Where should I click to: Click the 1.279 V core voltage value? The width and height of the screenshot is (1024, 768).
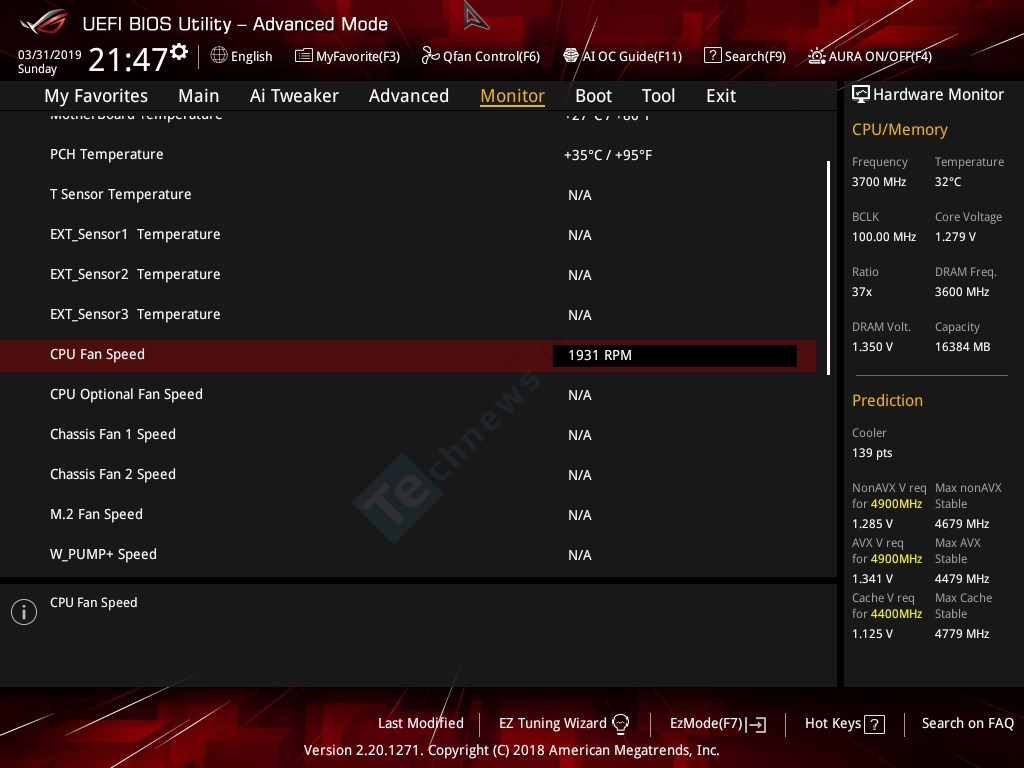955,237
